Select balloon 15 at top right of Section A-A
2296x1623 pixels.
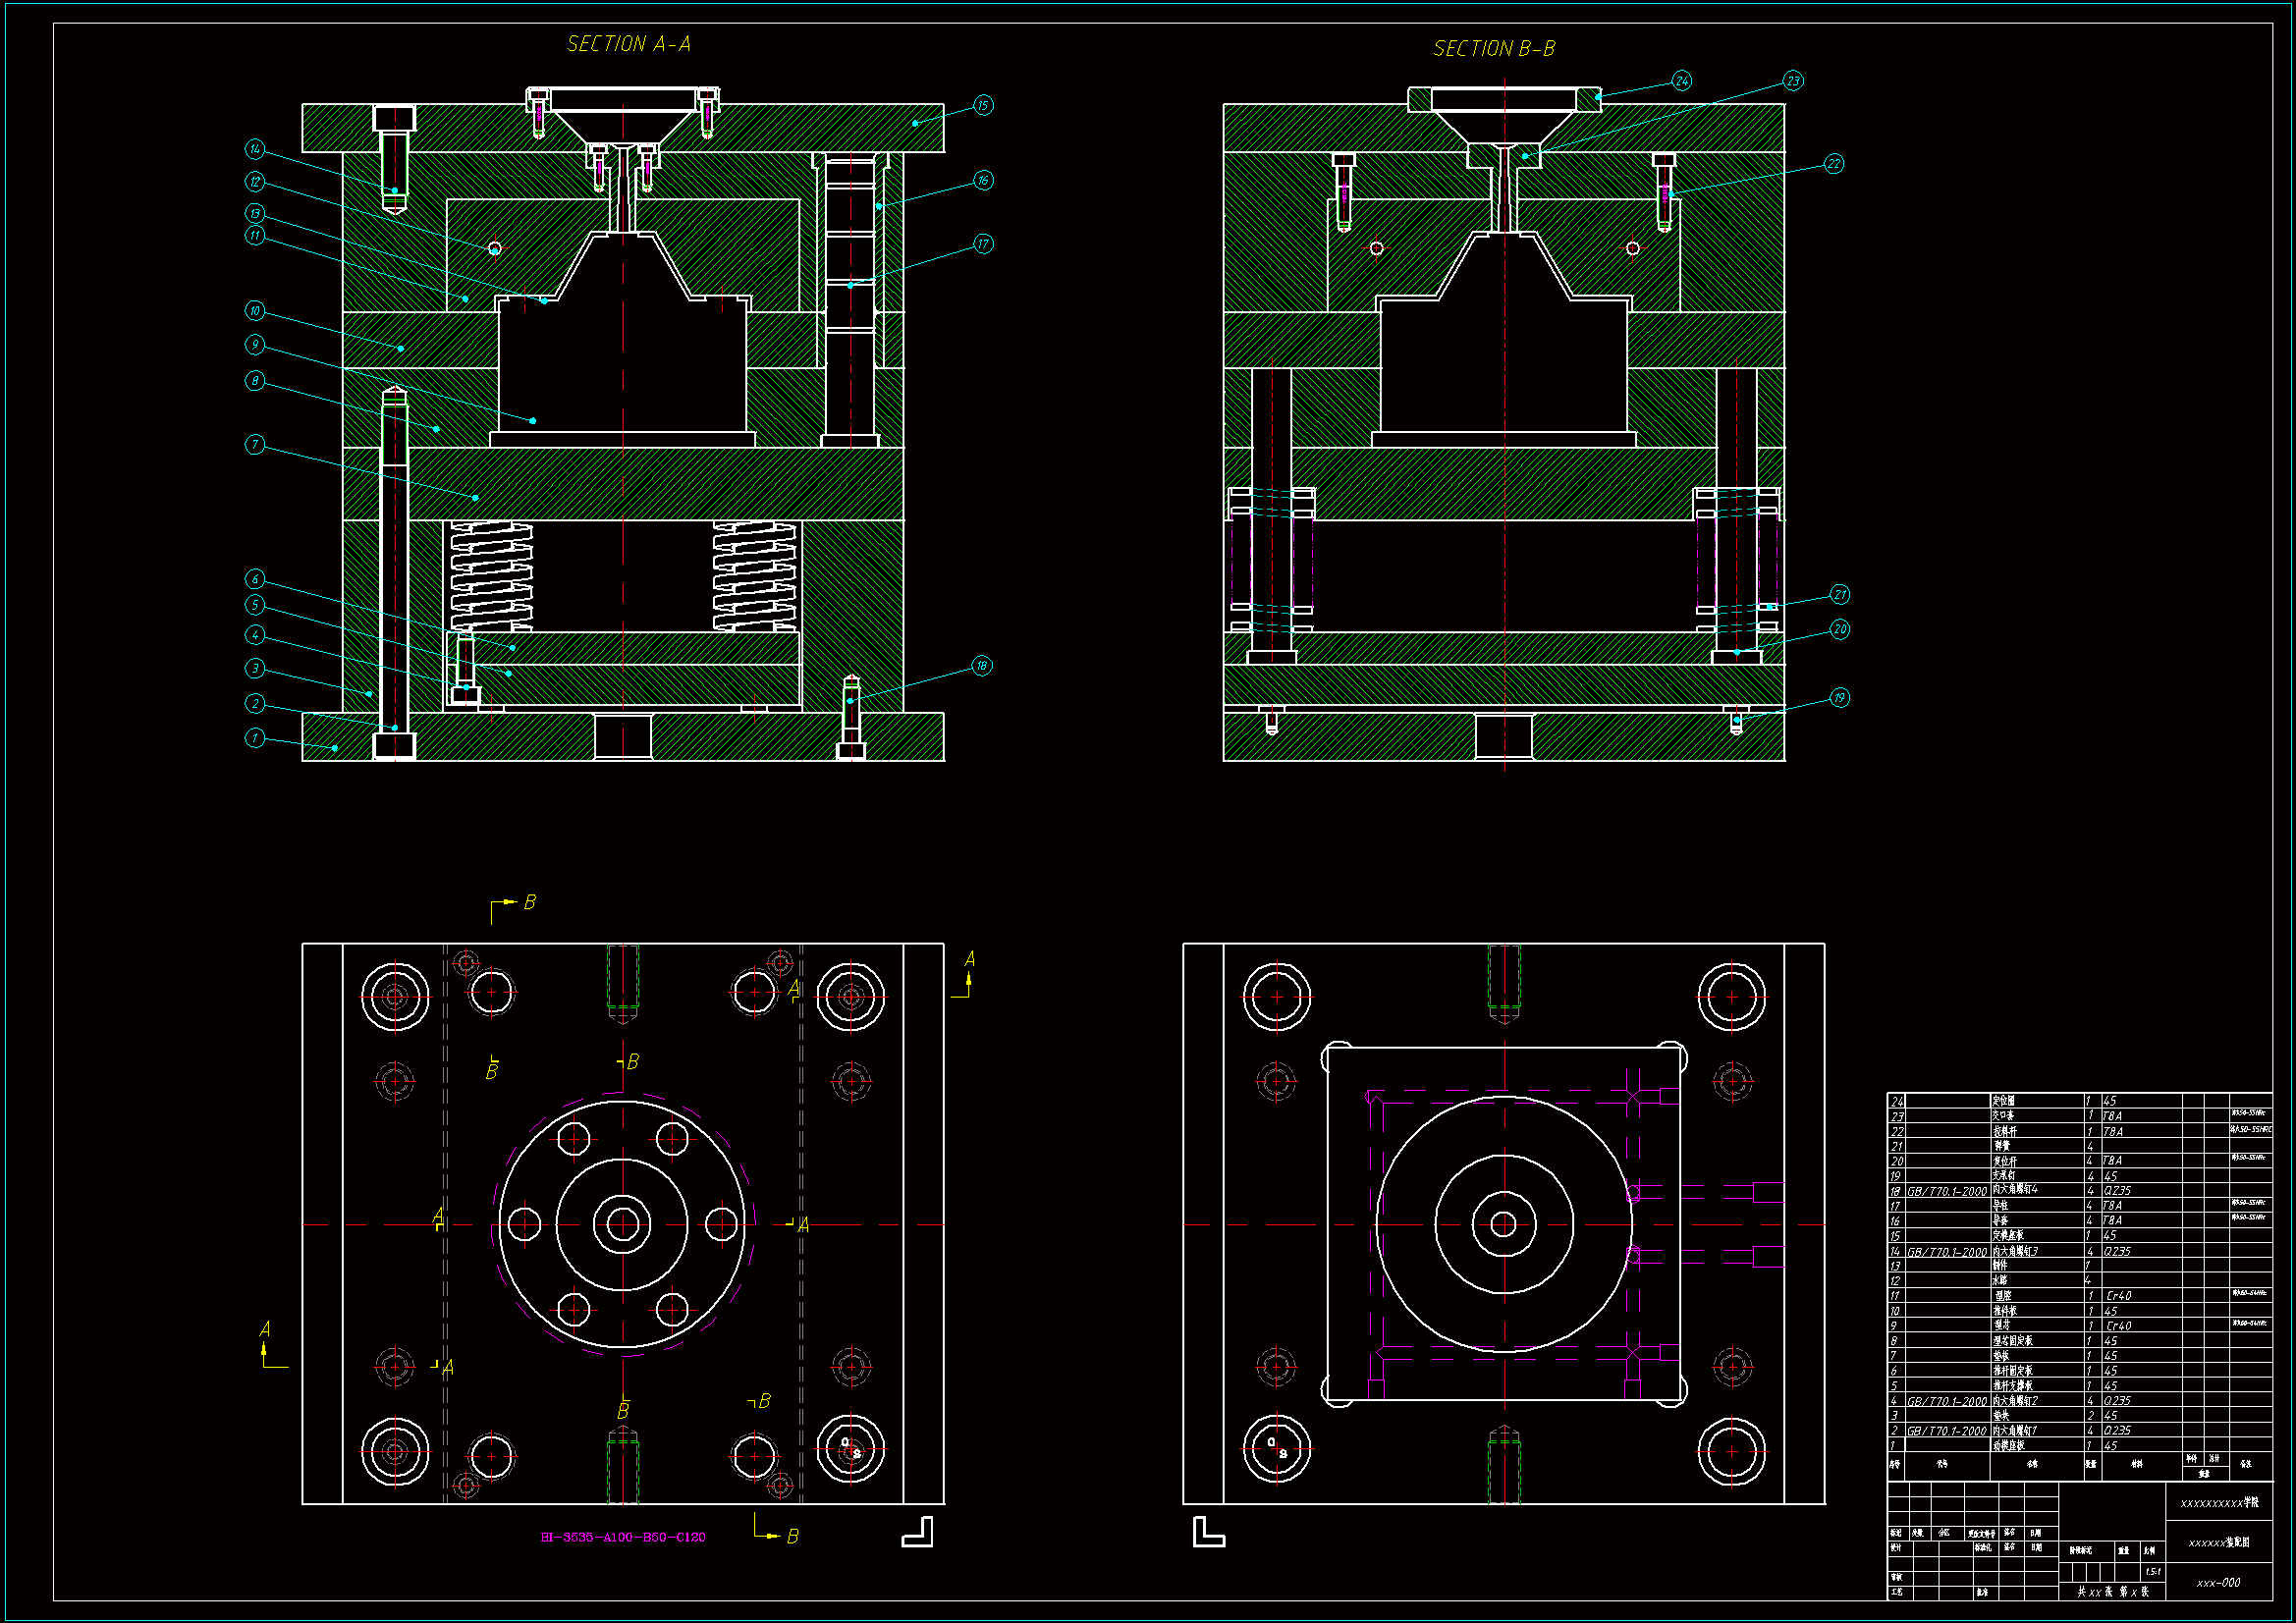pos(983,105)
